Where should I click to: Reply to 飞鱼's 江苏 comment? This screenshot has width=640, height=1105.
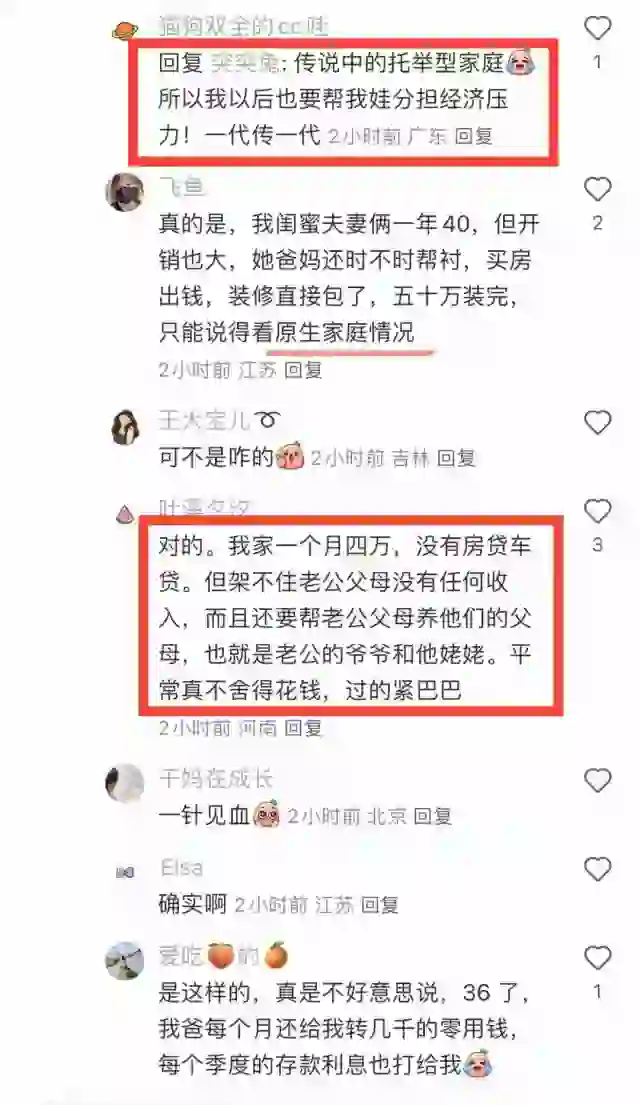[303, 369]
